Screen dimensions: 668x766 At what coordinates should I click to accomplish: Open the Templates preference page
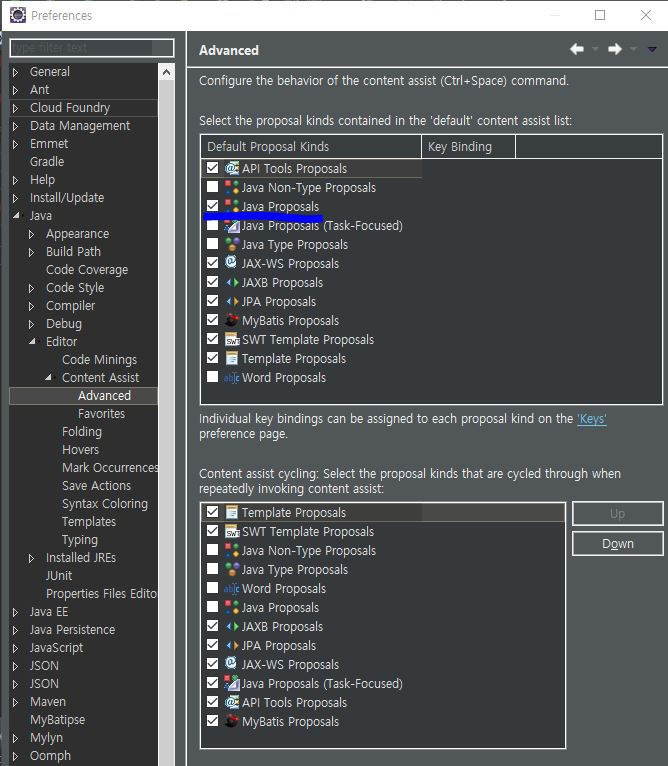click(x=89, y=522)
